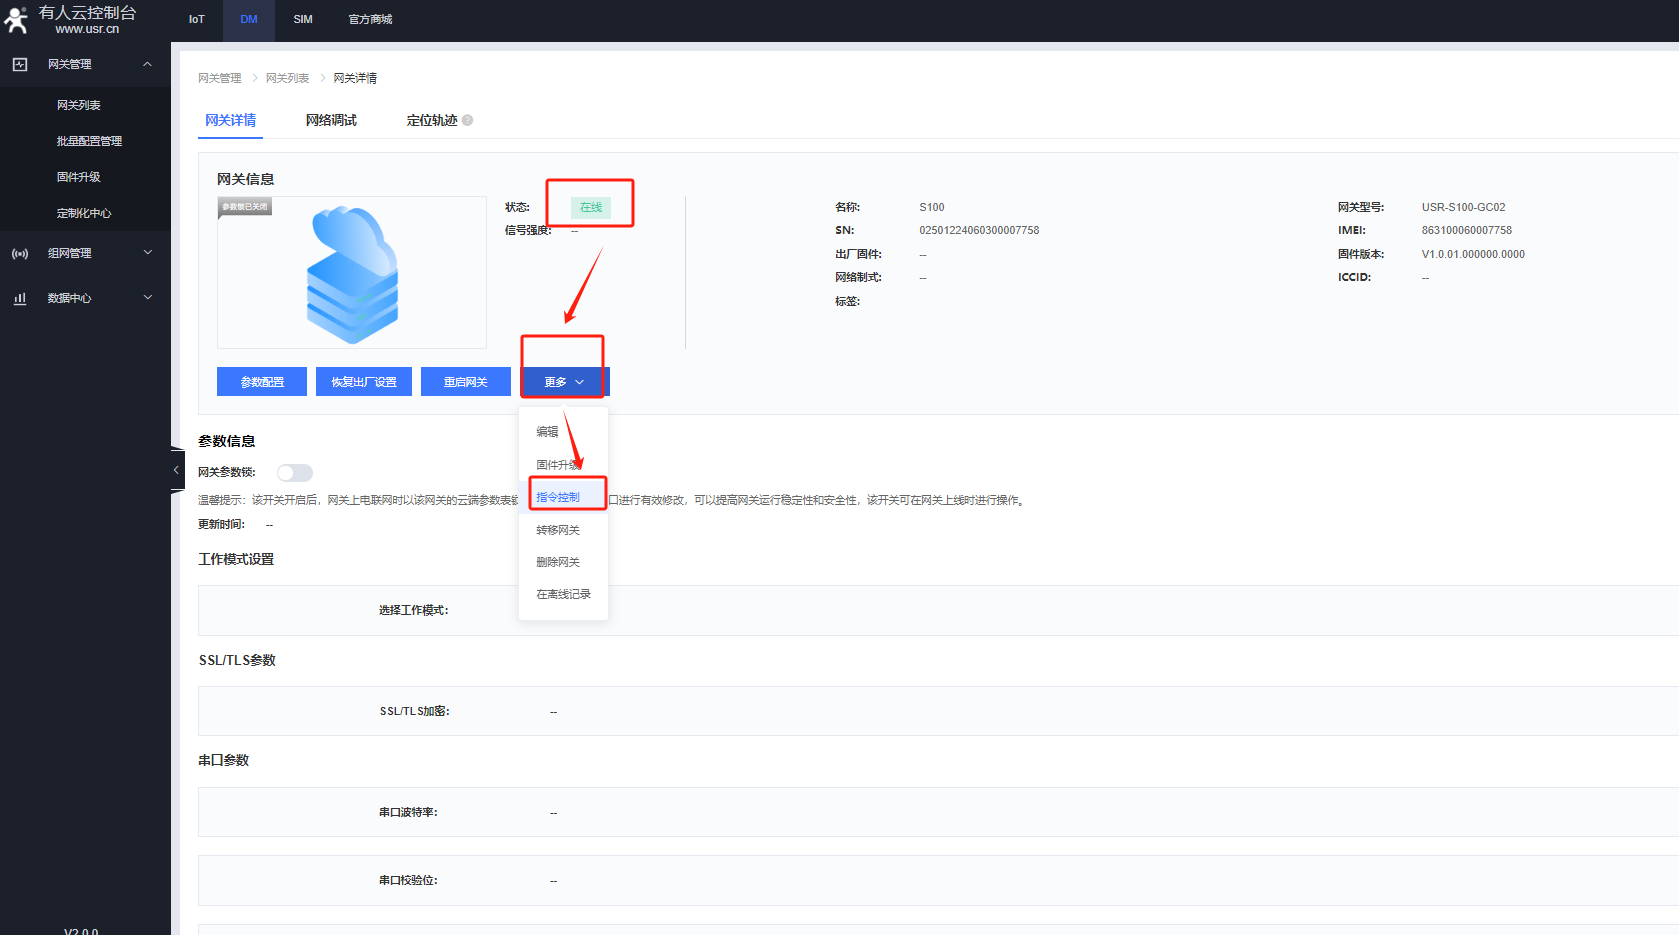Click the 参数配置 button

point(262,382)
